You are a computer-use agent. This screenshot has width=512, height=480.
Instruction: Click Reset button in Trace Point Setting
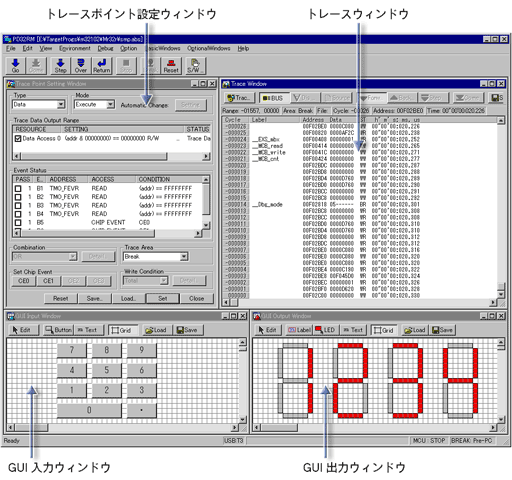point(61,298)
